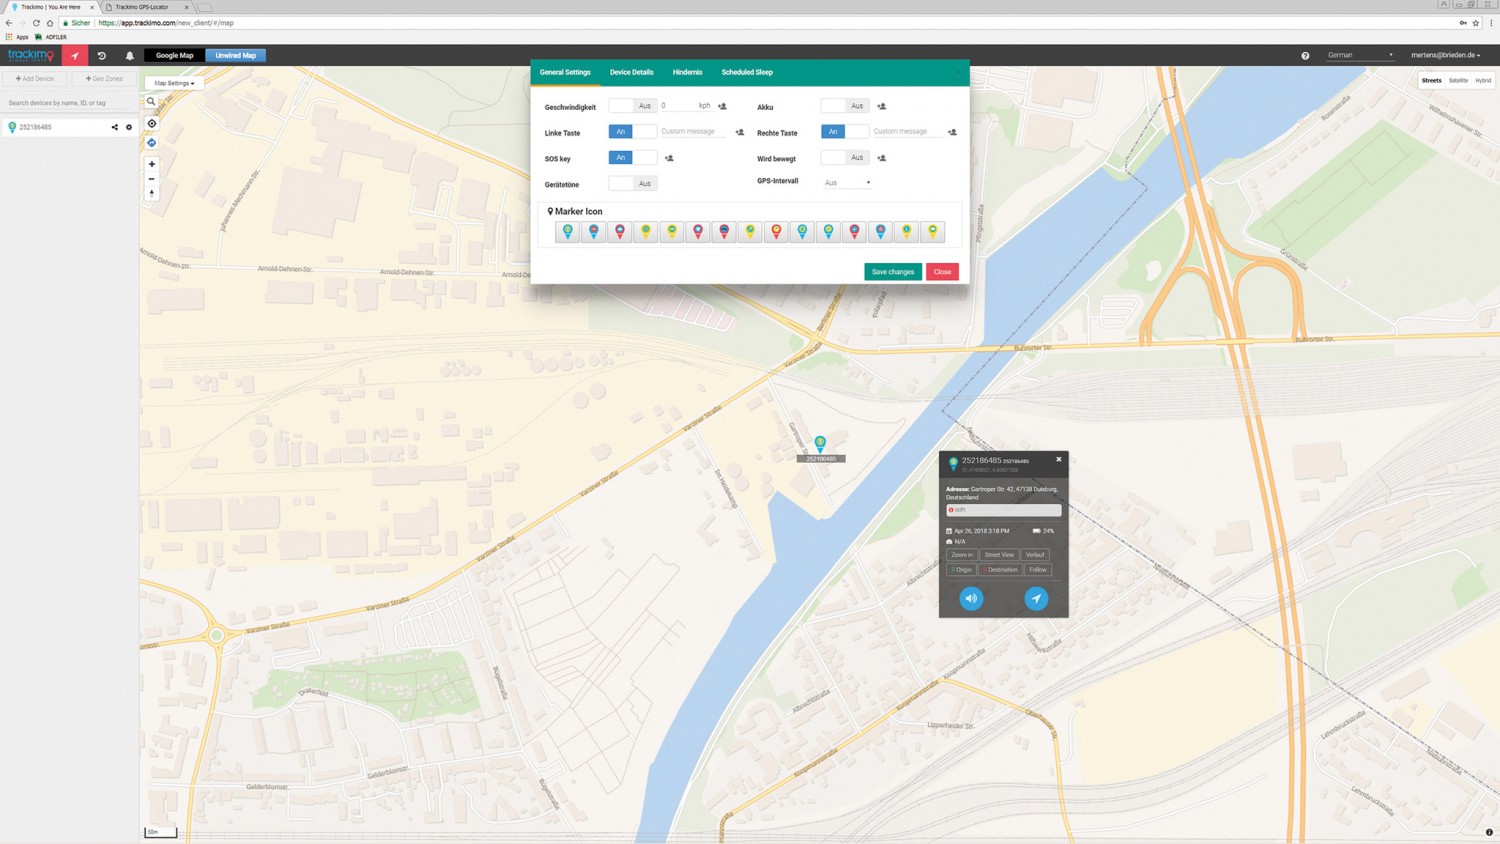Image resolution: width=1500 pixels, height=844 pixels.
Task: Open the Hindernis tab
Action: 687,72
